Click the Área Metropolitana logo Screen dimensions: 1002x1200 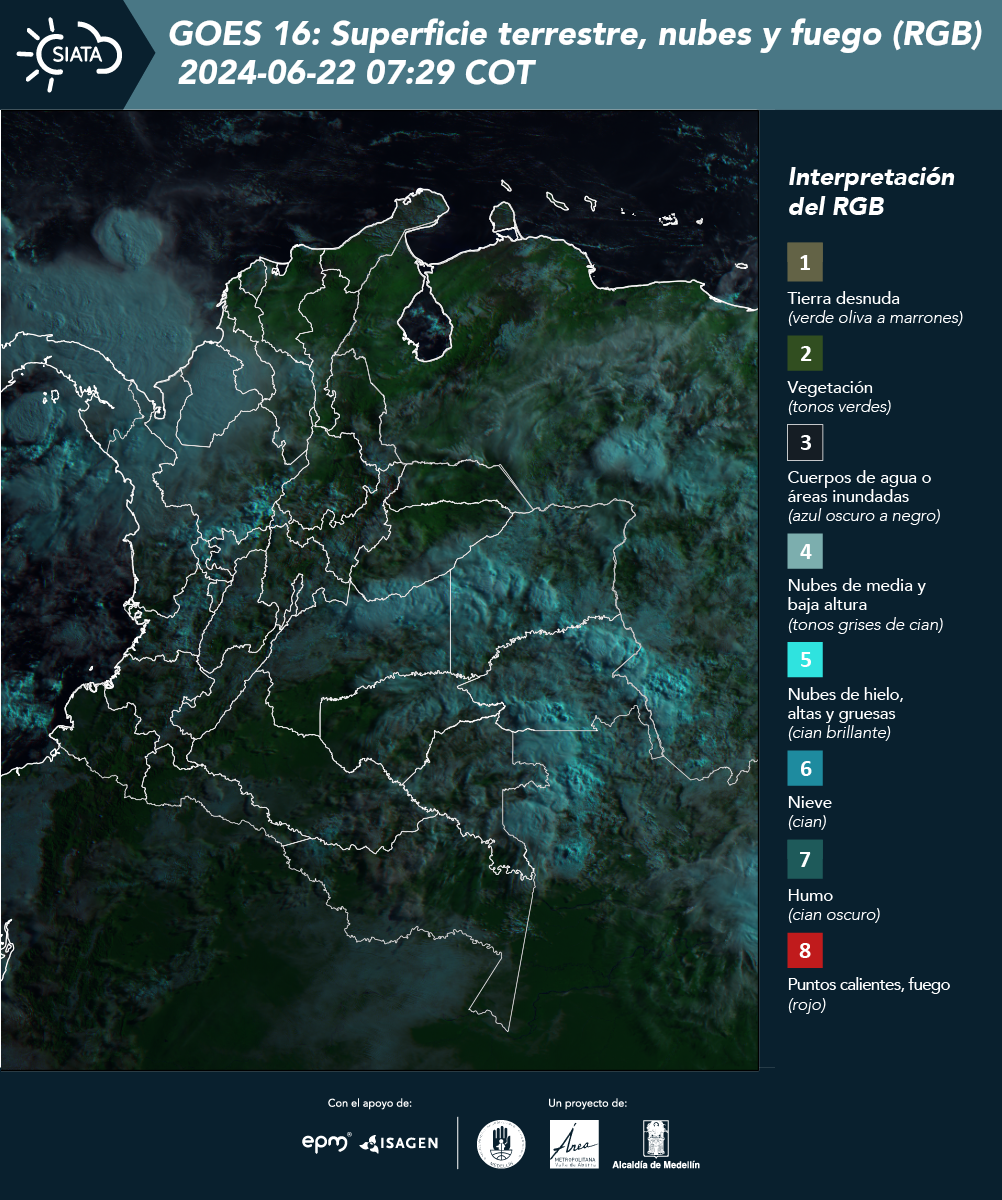point(575,1144)
